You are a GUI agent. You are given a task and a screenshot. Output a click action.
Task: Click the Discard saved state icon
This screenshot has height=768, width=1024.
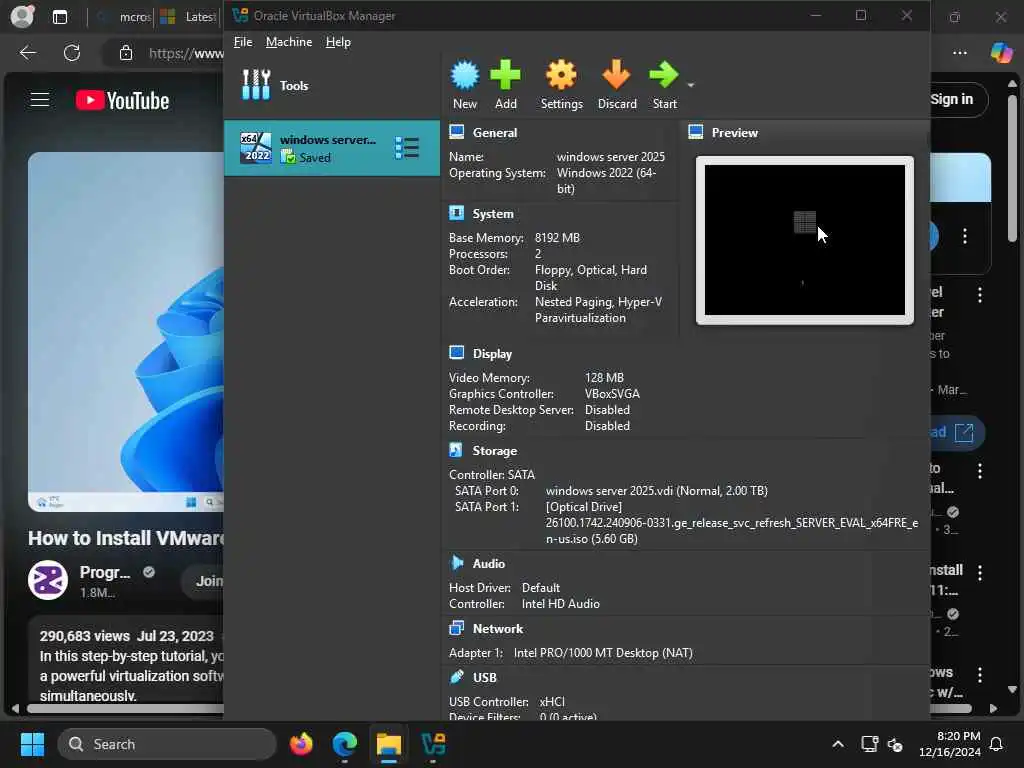tap(616, 84)
